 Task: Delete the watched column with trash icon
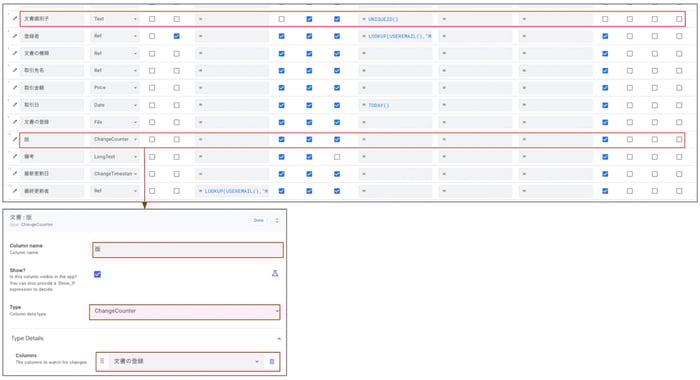[272, 361]
